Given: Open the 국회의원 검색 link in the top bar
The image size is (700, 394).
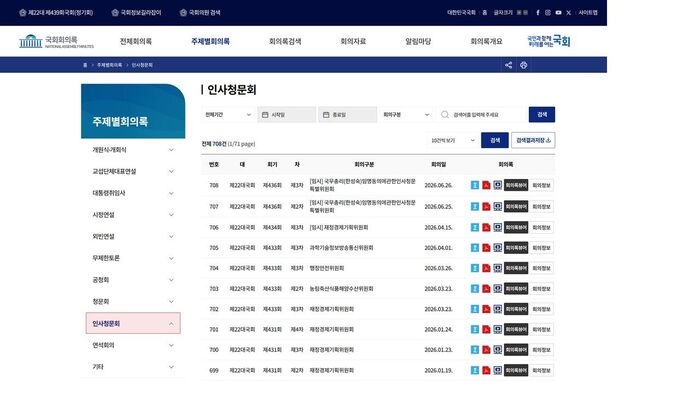Looking at the screenshot, I should [200, 12].
